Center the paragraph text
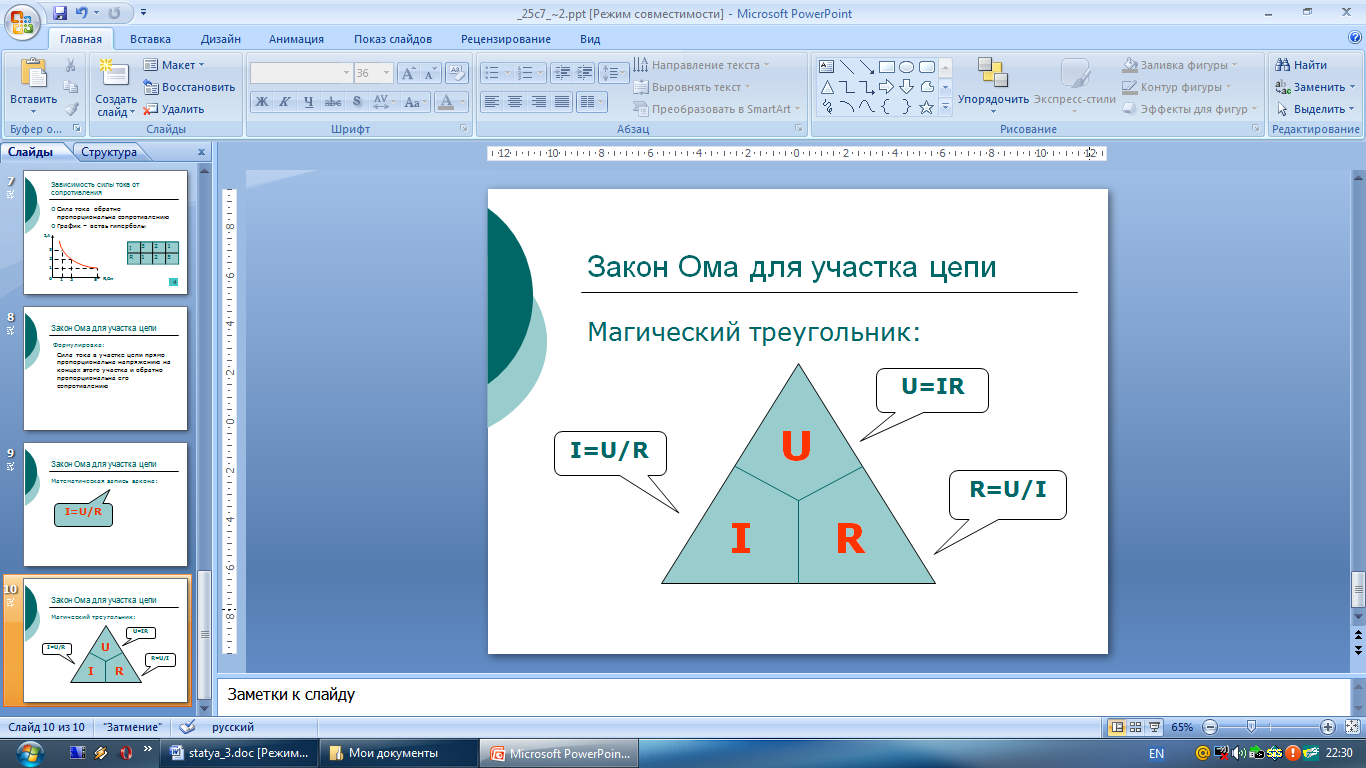This screenshot has height=768, width=1366. click(x=515, y=102)
